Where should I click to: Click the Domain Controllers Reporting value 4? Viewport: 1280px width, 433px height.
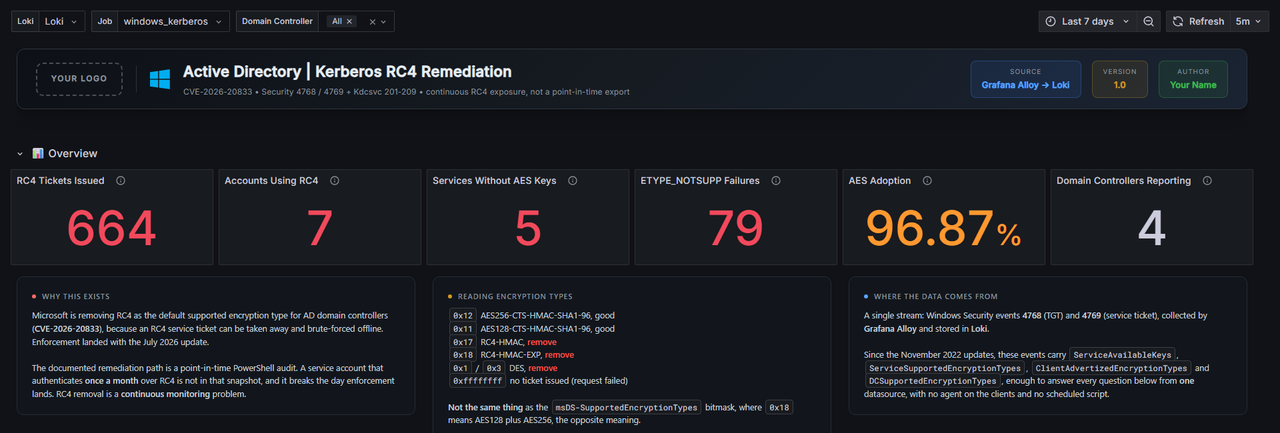pos(1152,229)
